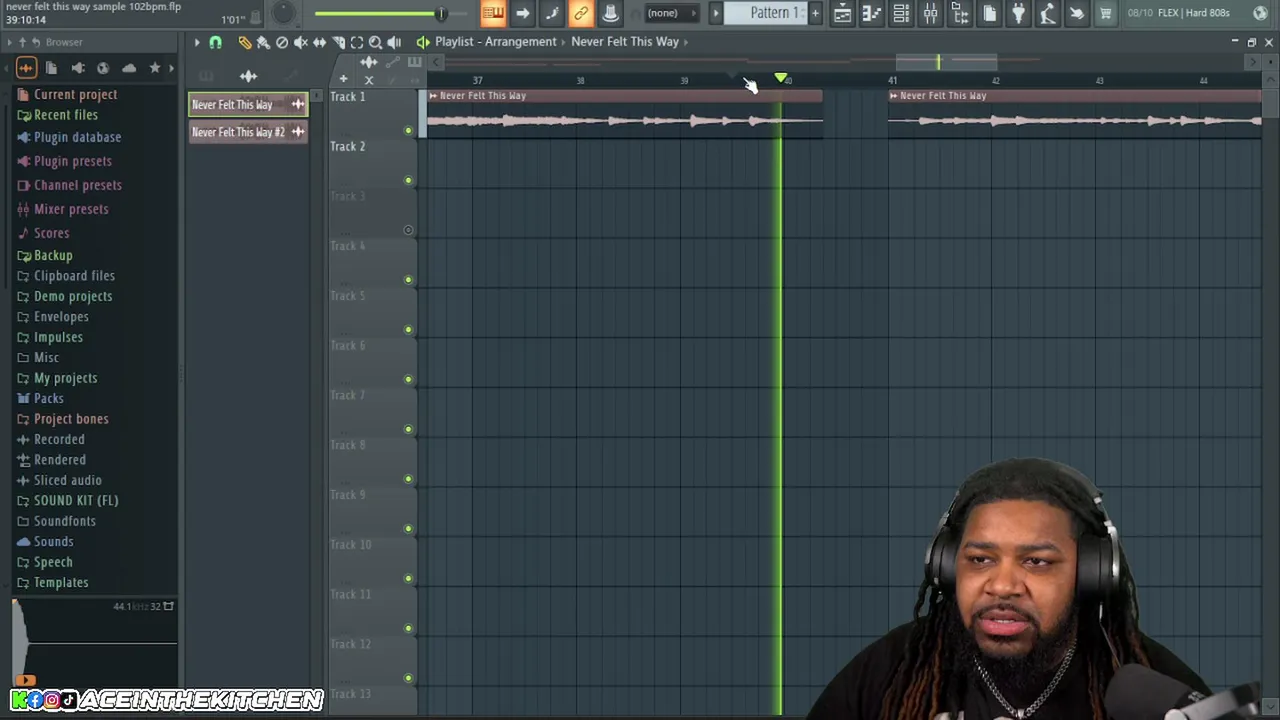Expand the pattern selector arrow left of Pattern 1
The height and width of the screenshot is (720, 1280).
[x=716, y=13]
